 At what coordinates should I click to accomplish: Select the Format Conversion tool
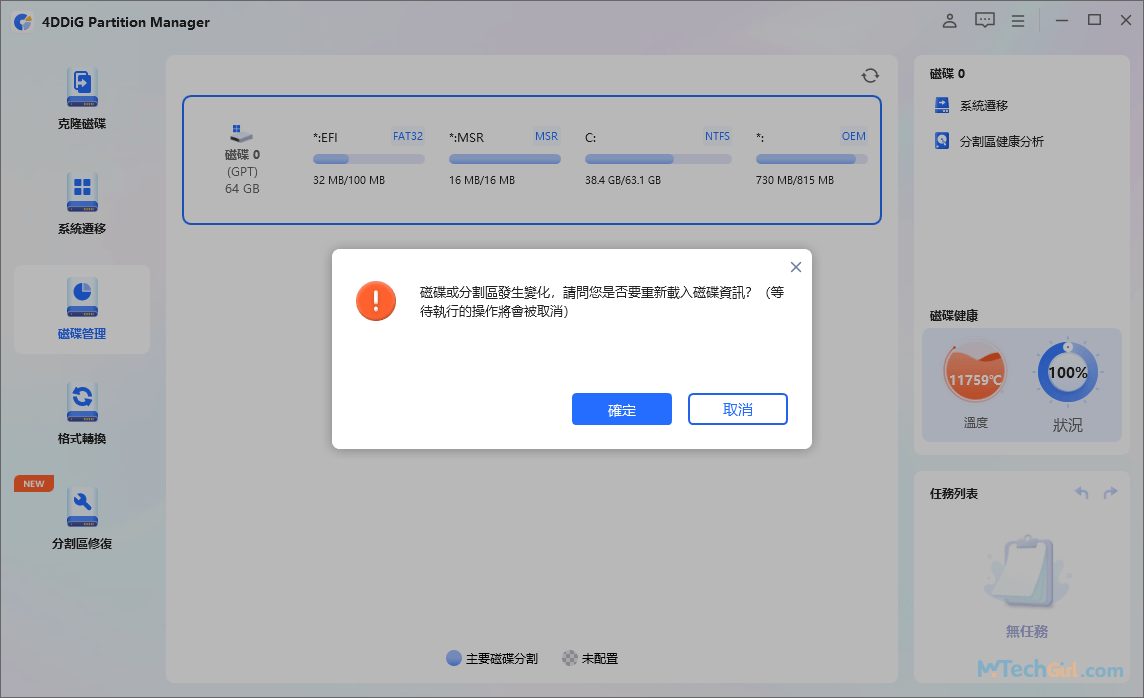[x=82, y=413]
